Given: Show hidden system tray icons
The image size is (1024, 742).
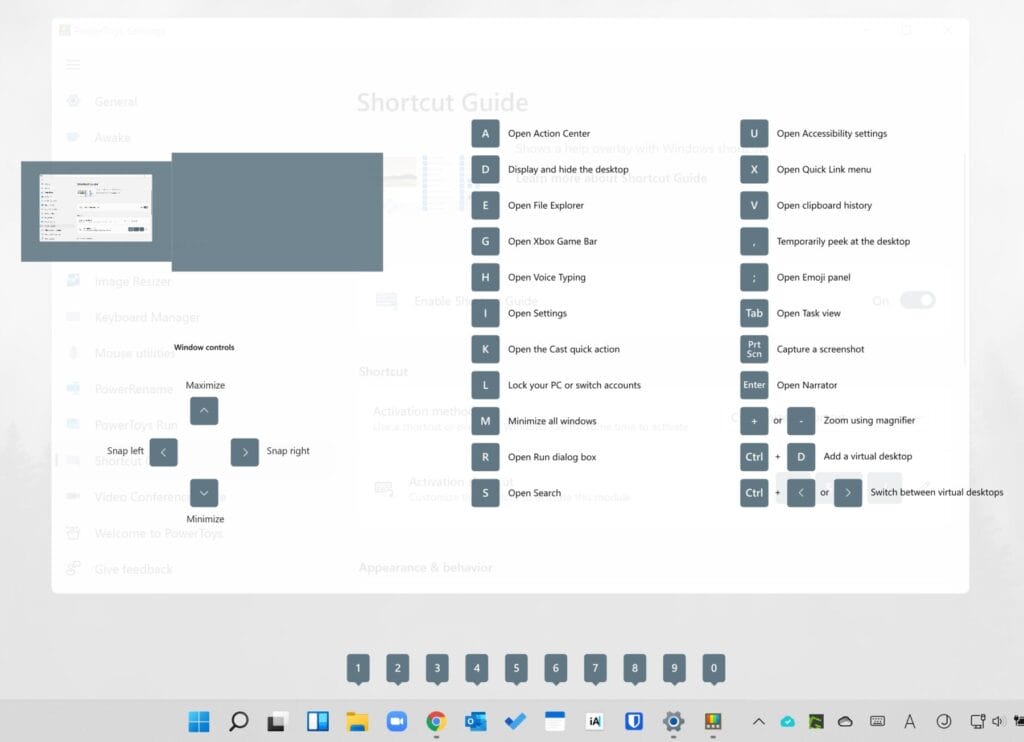Looking at the screenshot, I should point(758,722).
